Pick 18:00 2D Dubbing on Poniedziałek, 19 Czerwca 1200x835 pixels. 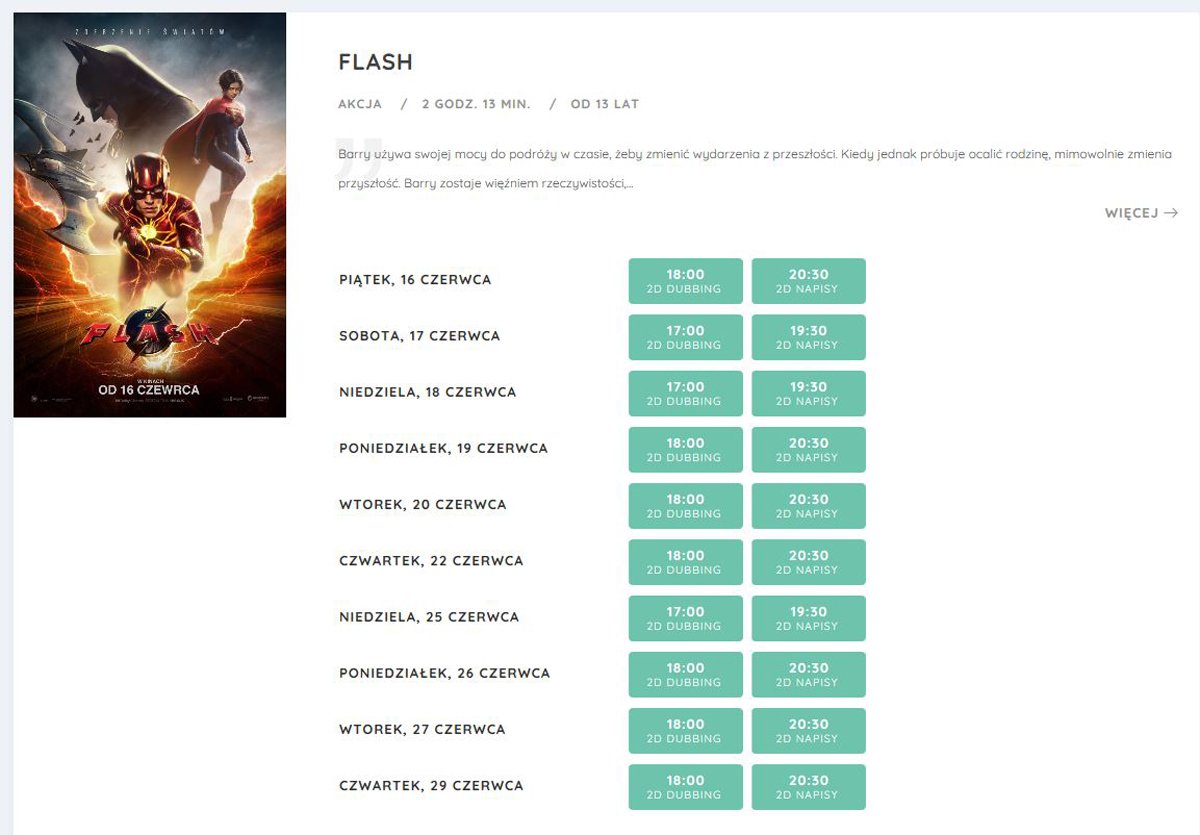[x=686, y=449]
